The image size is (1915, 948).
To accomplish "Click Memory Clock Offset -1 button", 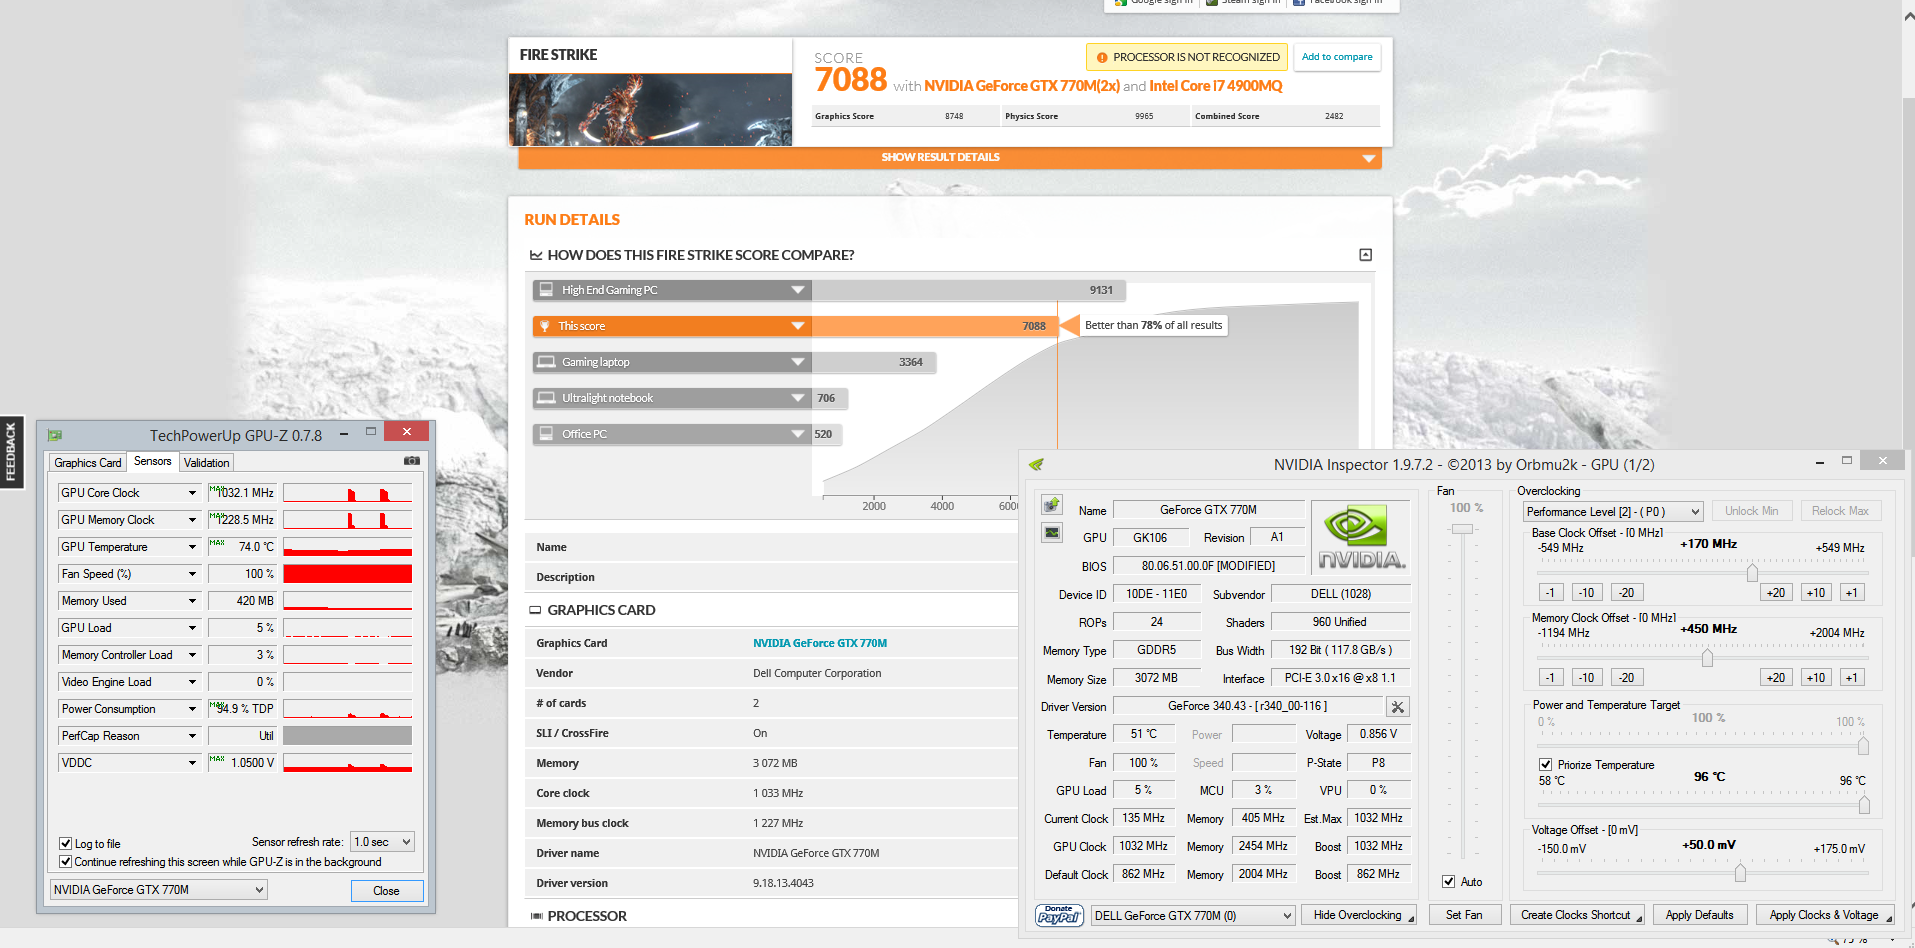I will coord(1550,678).
